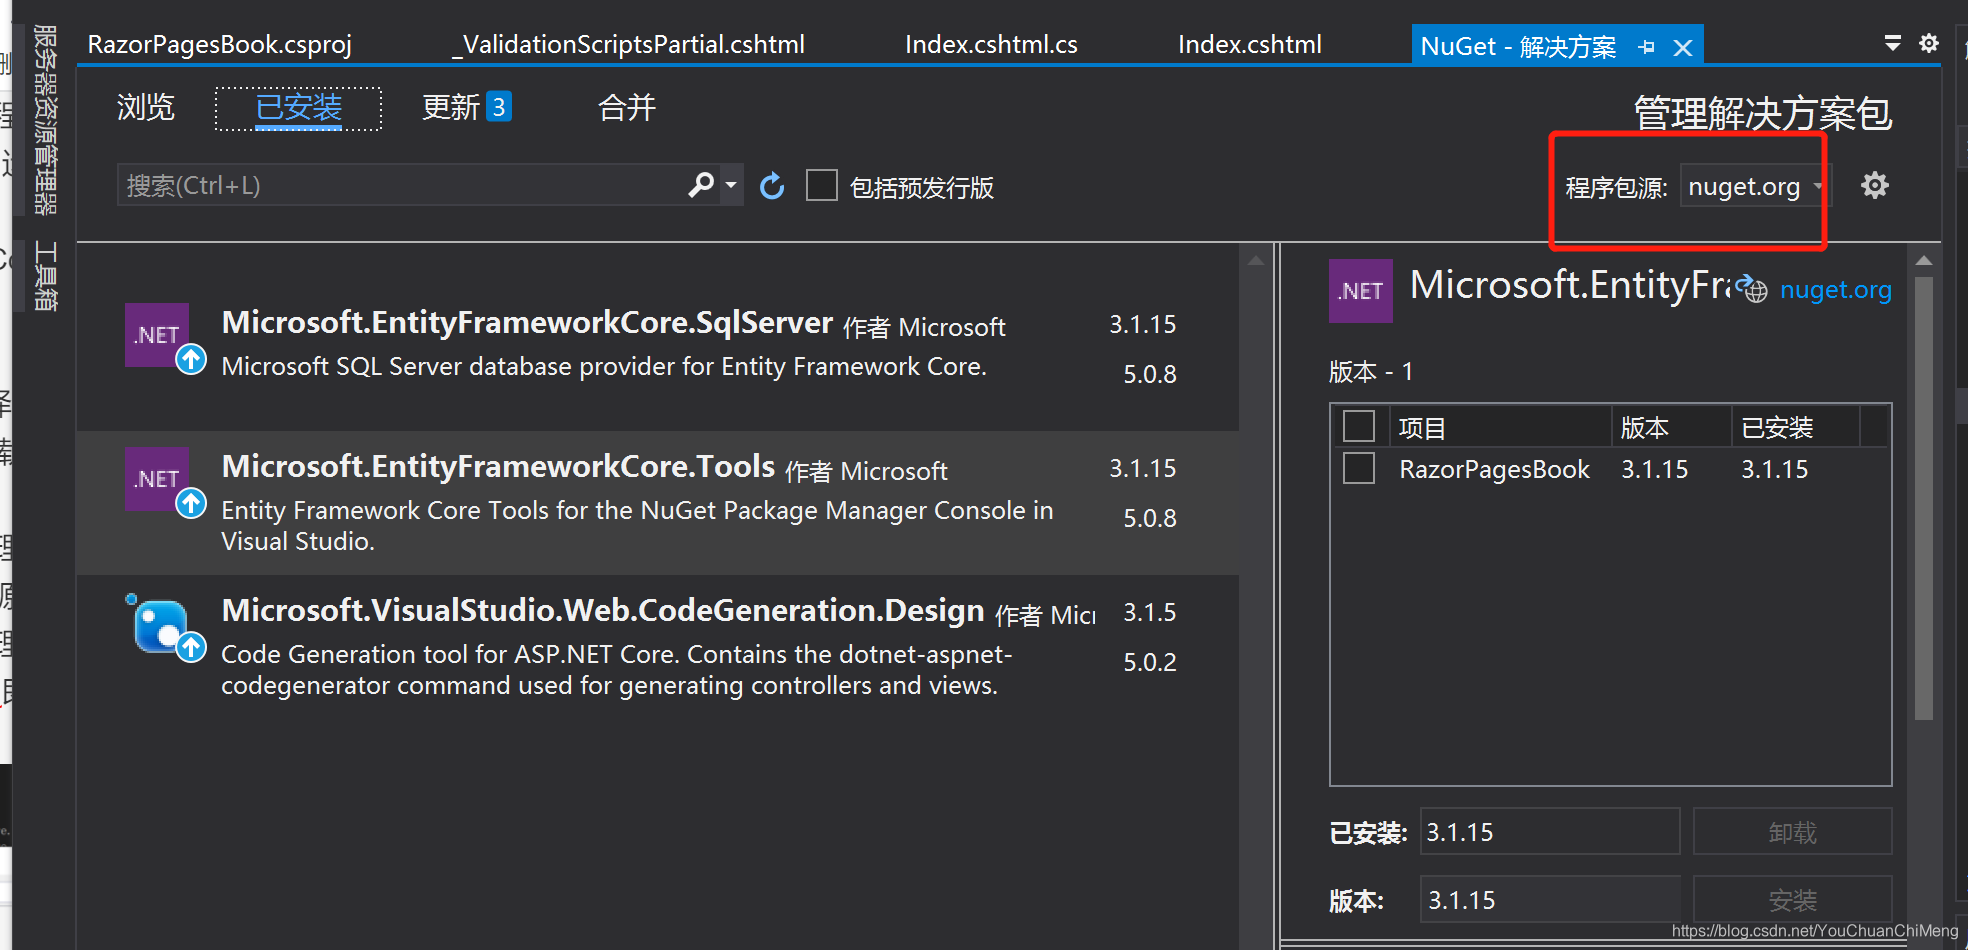Open NuGet package source settings gear
This screenshot has height=950, width=1968.
pyautogui.click(x=1874, y=185)
